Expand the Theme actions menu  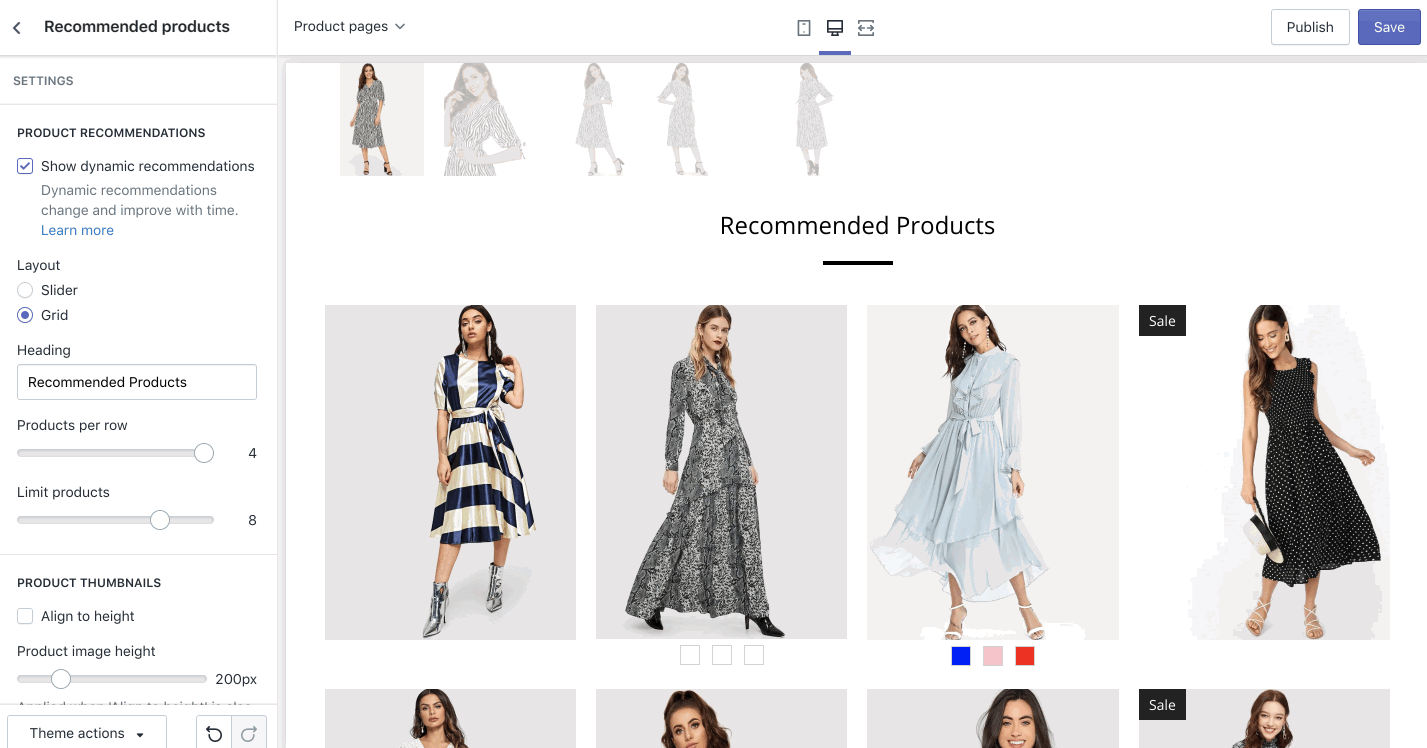coord(87,733)
